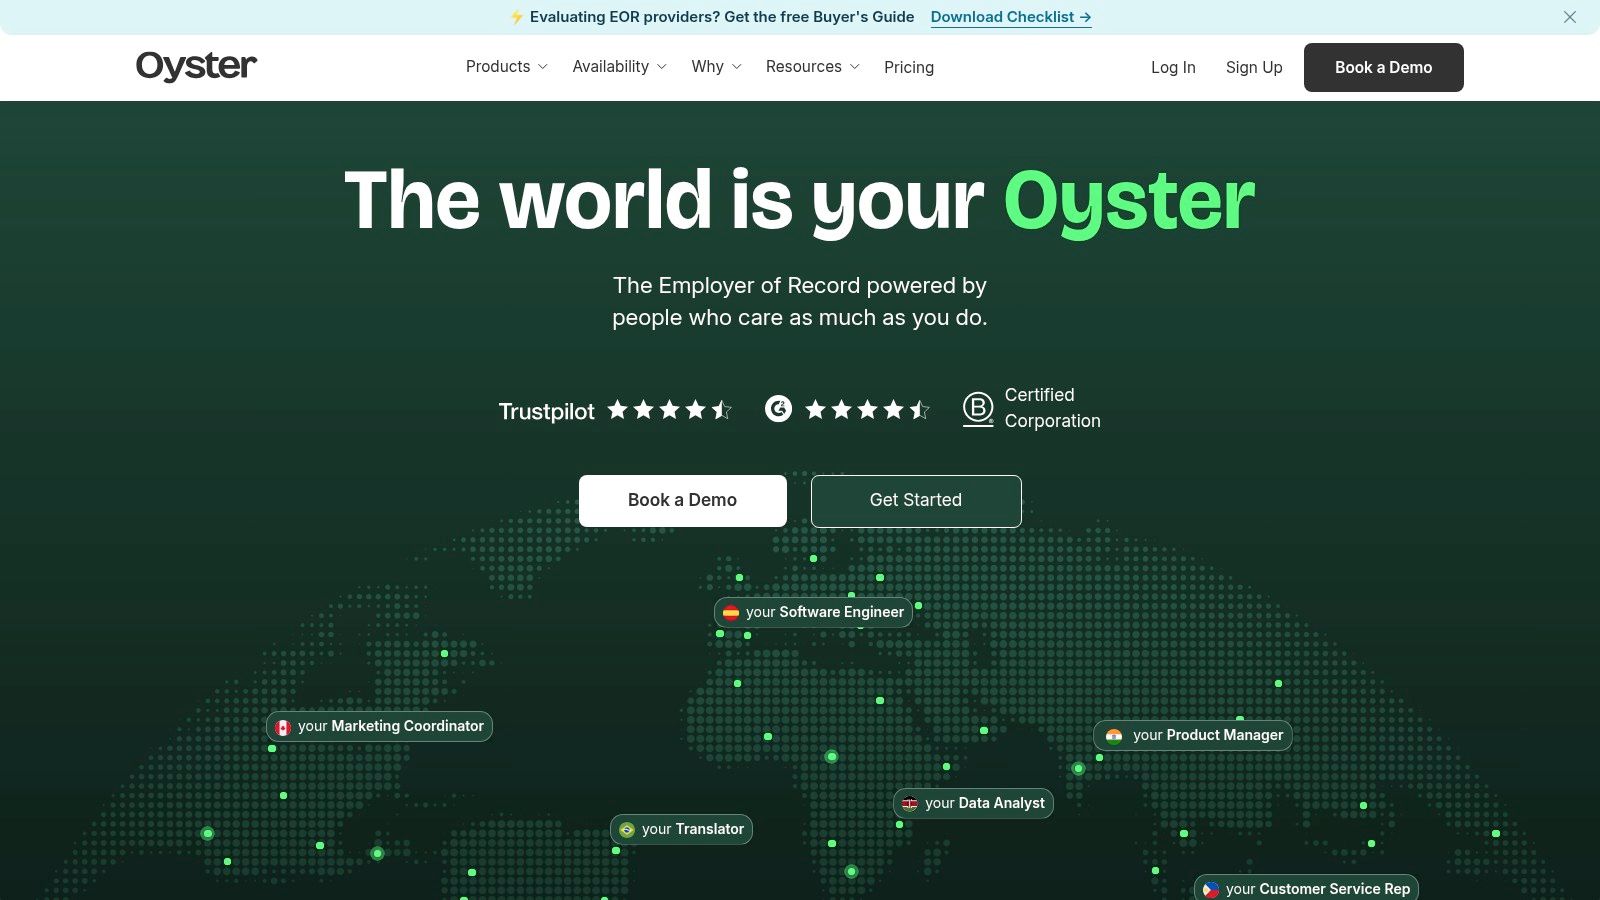Click India flag on Product Manager tag
The height and width of the screenshot is (900, 1600).
(1114, 736)
